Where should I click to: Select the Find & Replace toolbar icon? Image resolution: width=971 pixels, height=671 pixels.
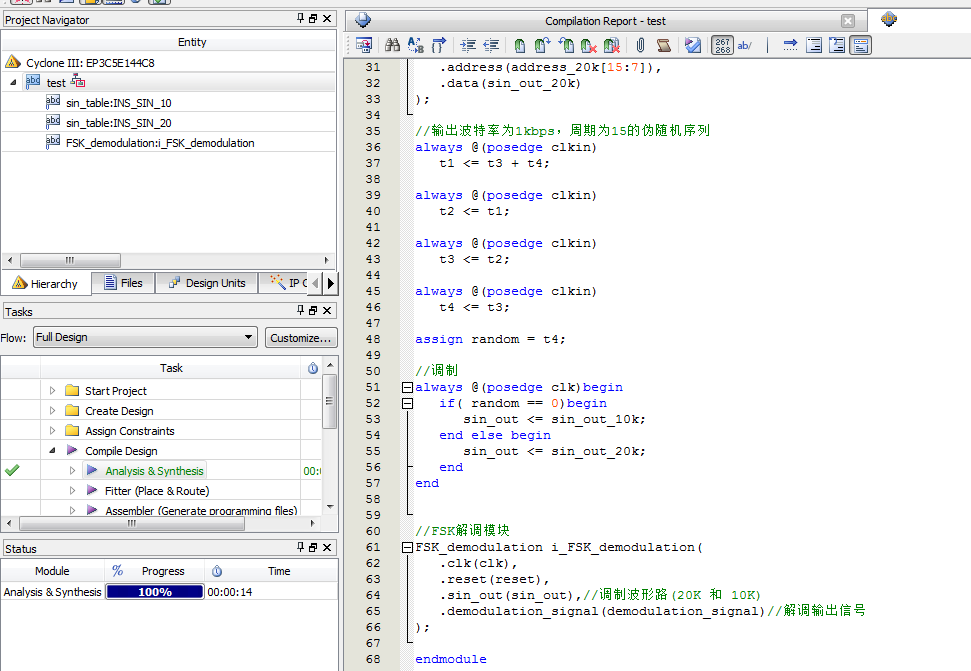(414, 45)
